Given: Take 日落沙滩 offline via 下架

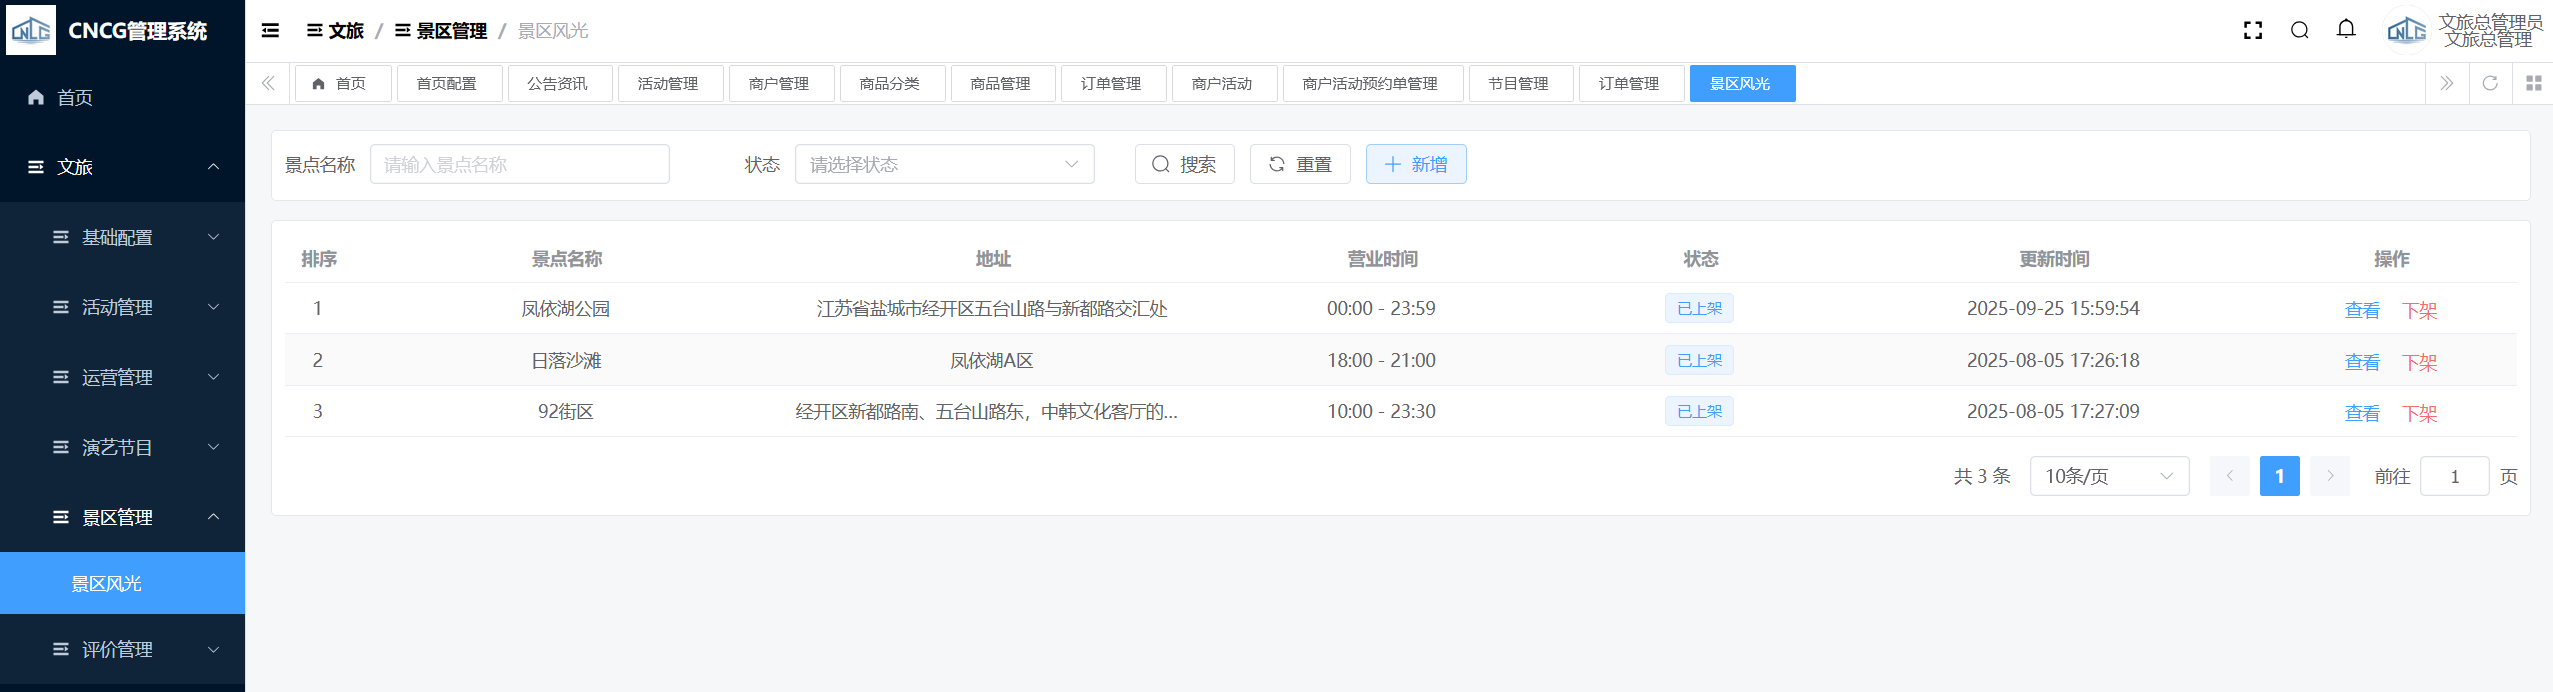Looking at the screenshot, I should click(2419, 362).
